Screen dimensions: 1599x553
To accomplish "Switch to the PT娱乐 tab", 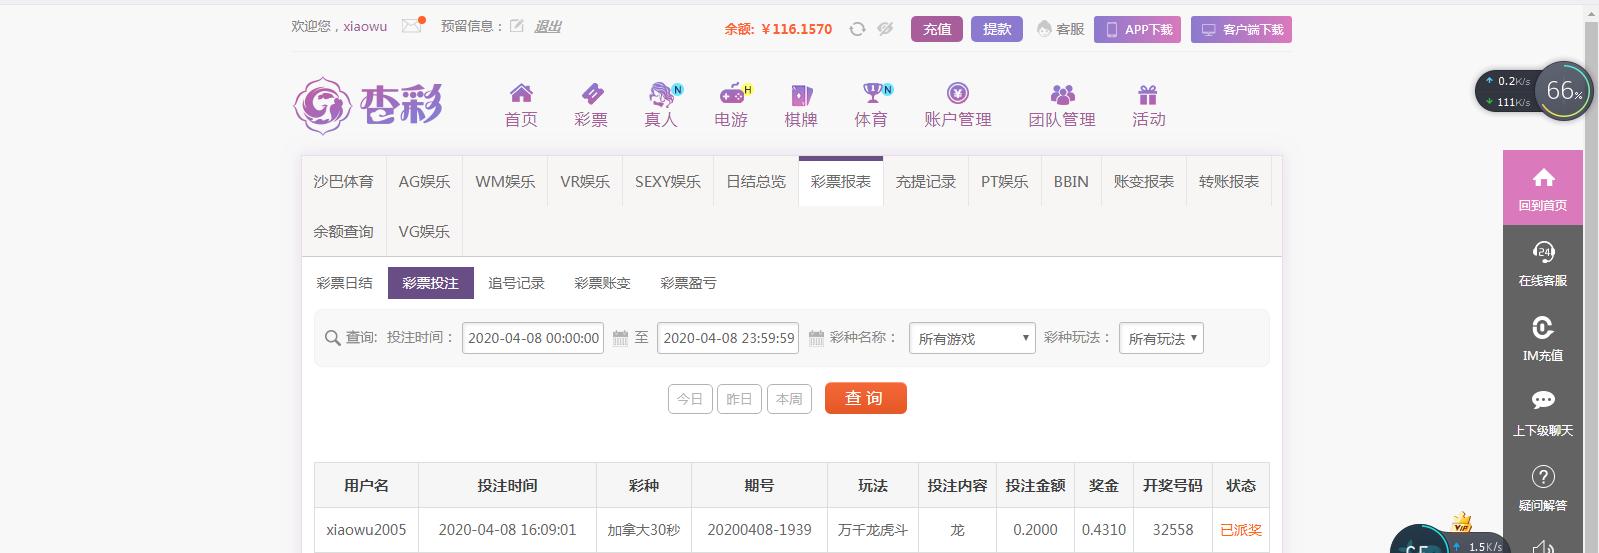I will [x=1005, y=181].
